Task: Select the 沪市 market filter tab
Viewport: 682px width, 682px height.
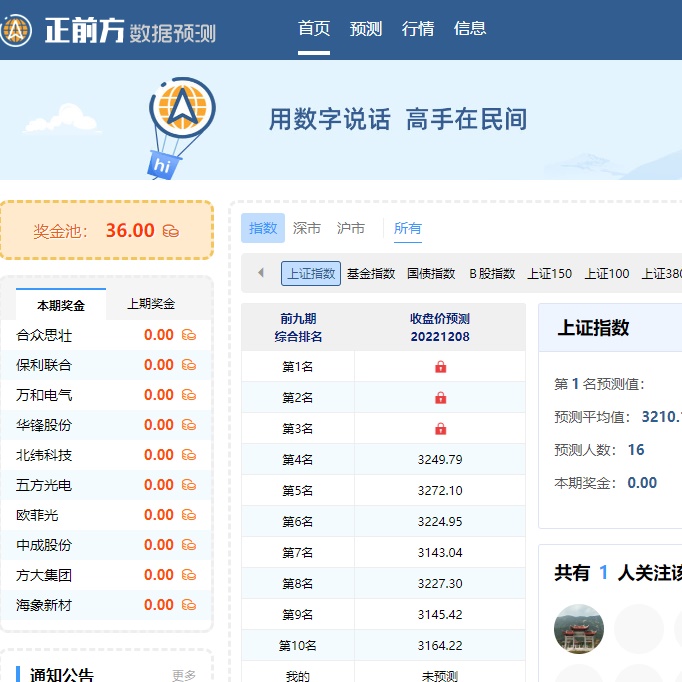Action: coord(351,228)
